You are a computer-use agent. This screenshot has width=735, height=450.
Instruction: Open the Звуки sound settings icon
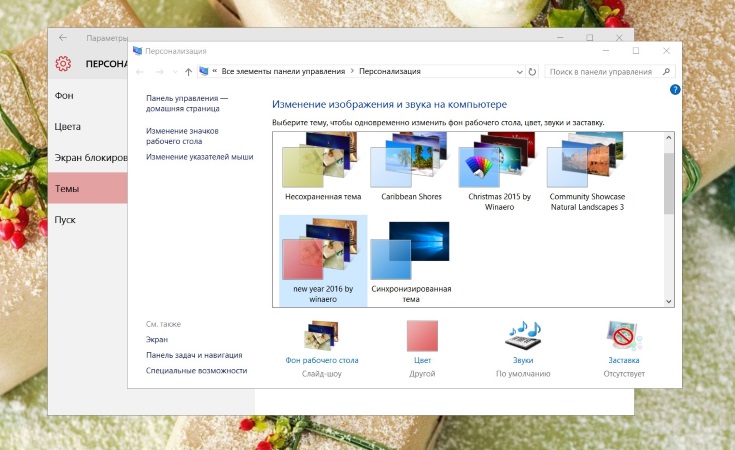pos(523,335)
